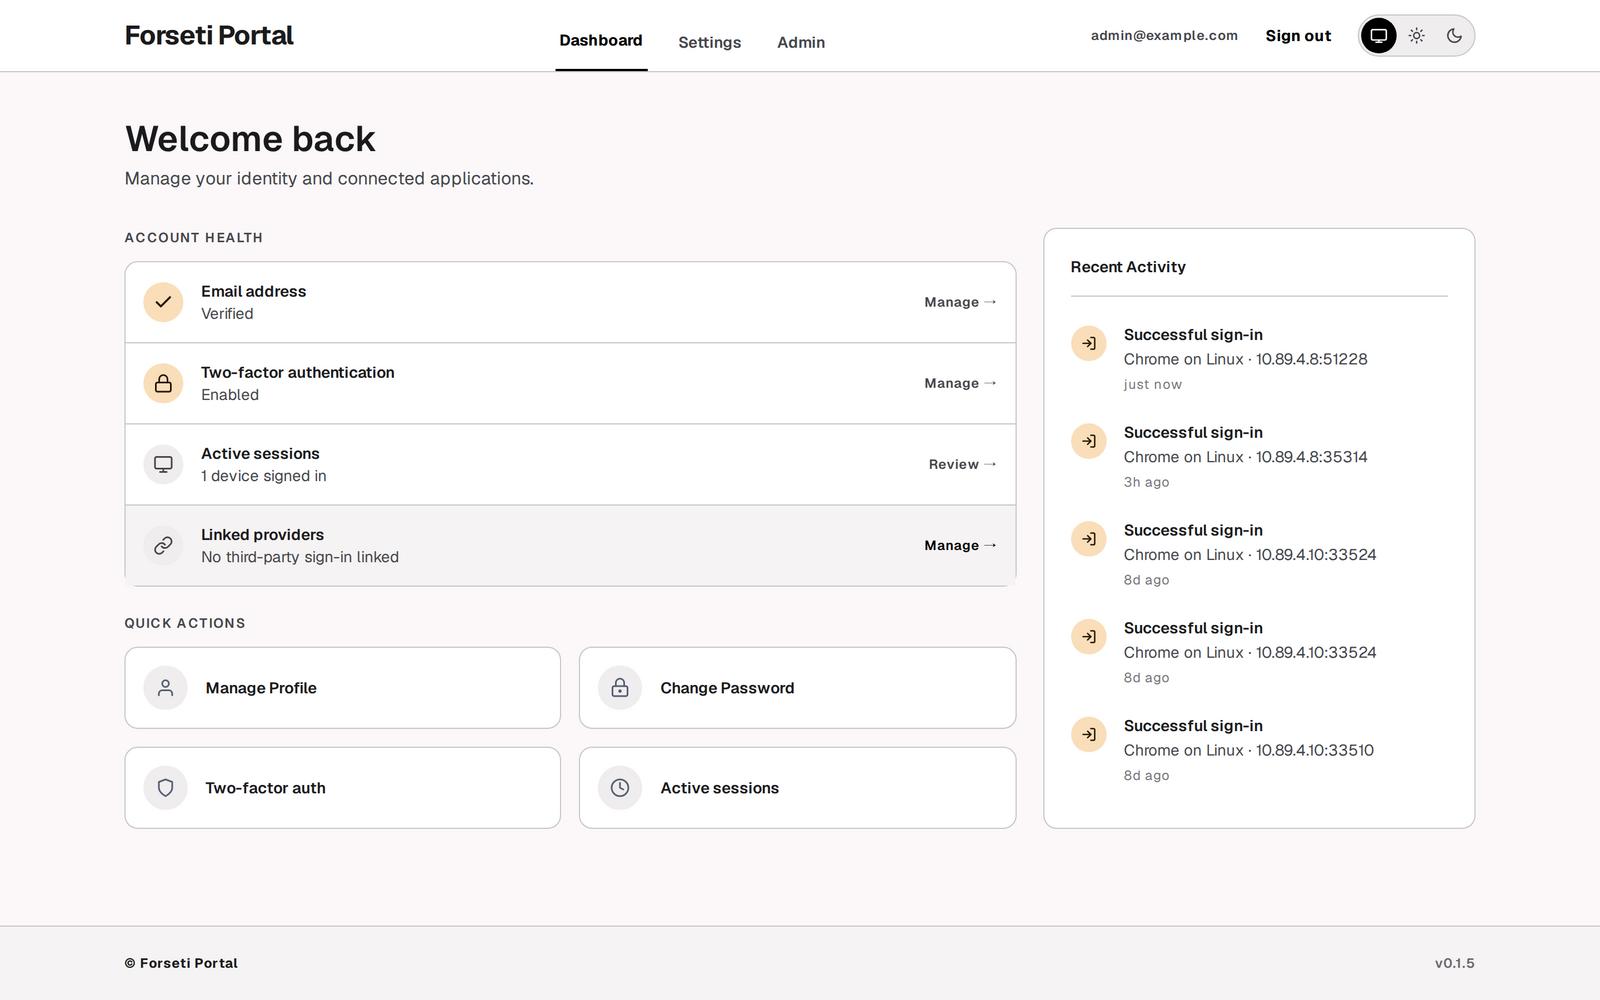Manage the Email address setting
The image size is (1600, 1000).
point(960,302)
